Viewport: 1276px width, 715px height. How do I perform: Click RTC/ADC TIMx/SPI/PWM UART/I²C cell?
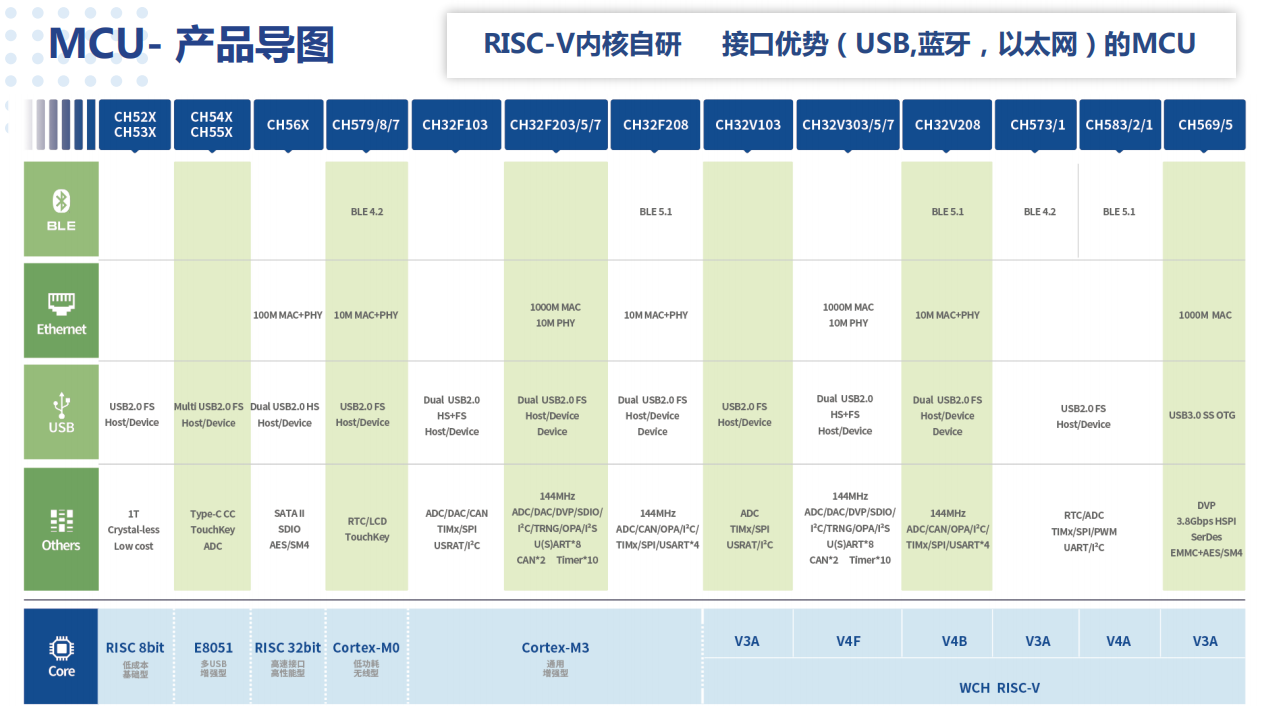tap(1084, 531)
